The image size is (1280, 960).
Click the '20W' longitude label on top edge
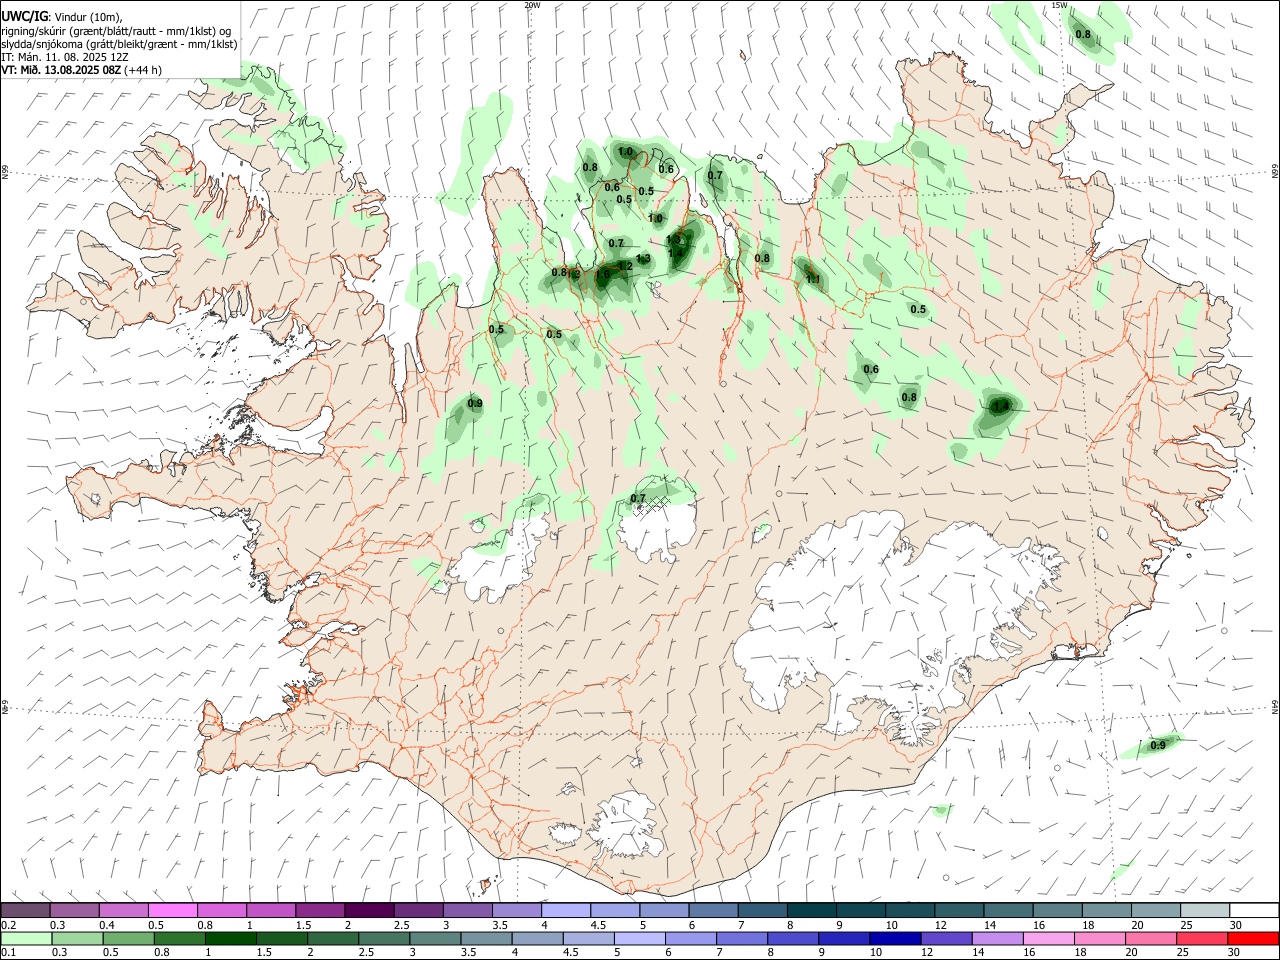coord(532,5)
